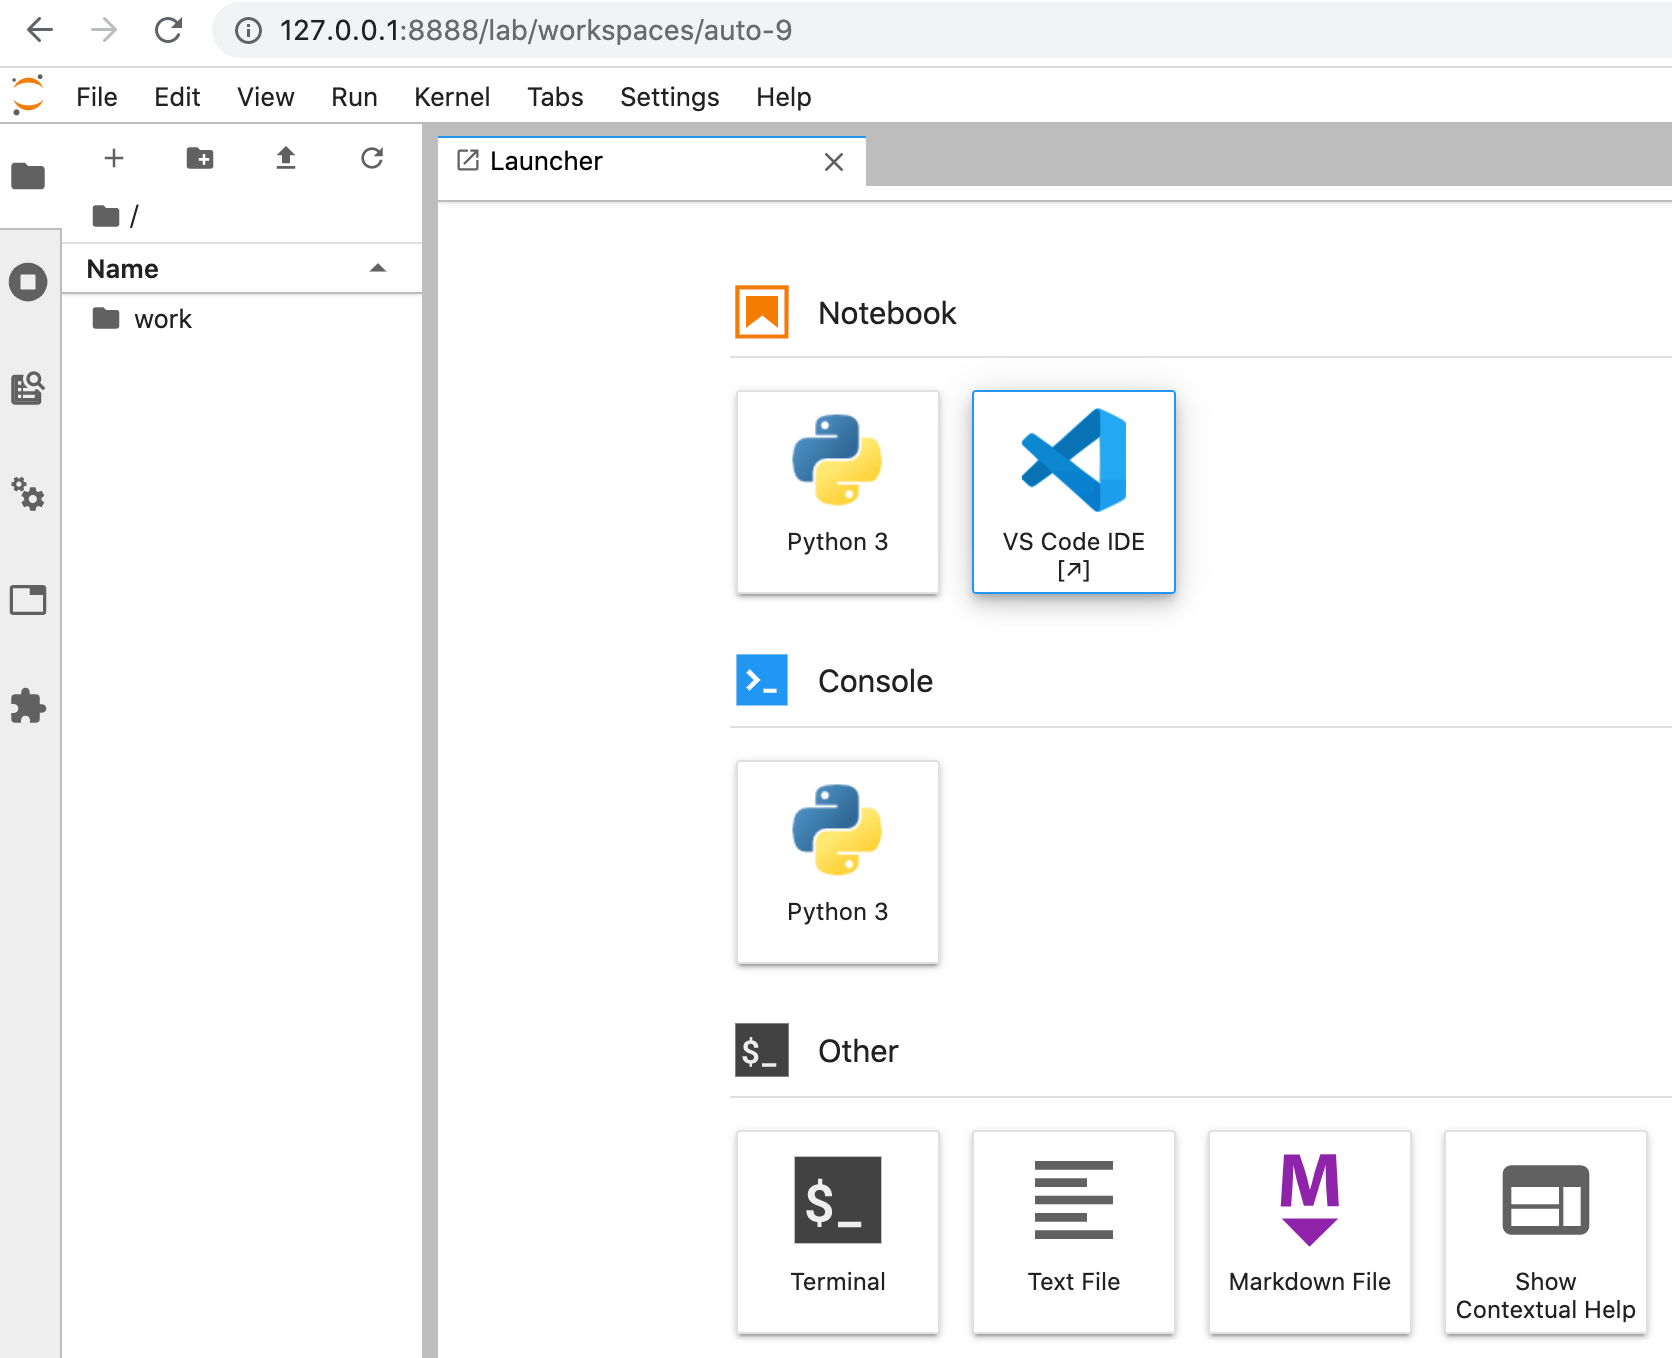Viewport: 1672px width, 1358px height.
Task: Open the File menu
Action: coord(97,97)
